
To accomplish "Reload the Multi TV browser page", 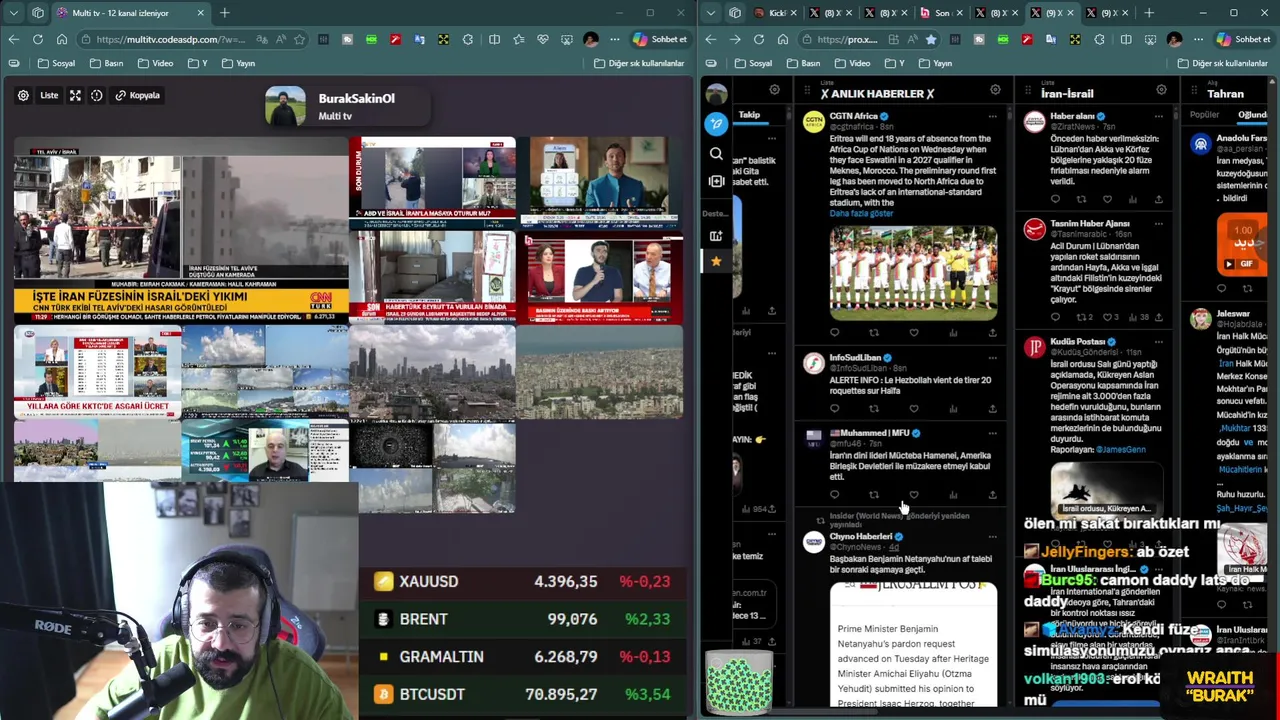I will point(37,39).
